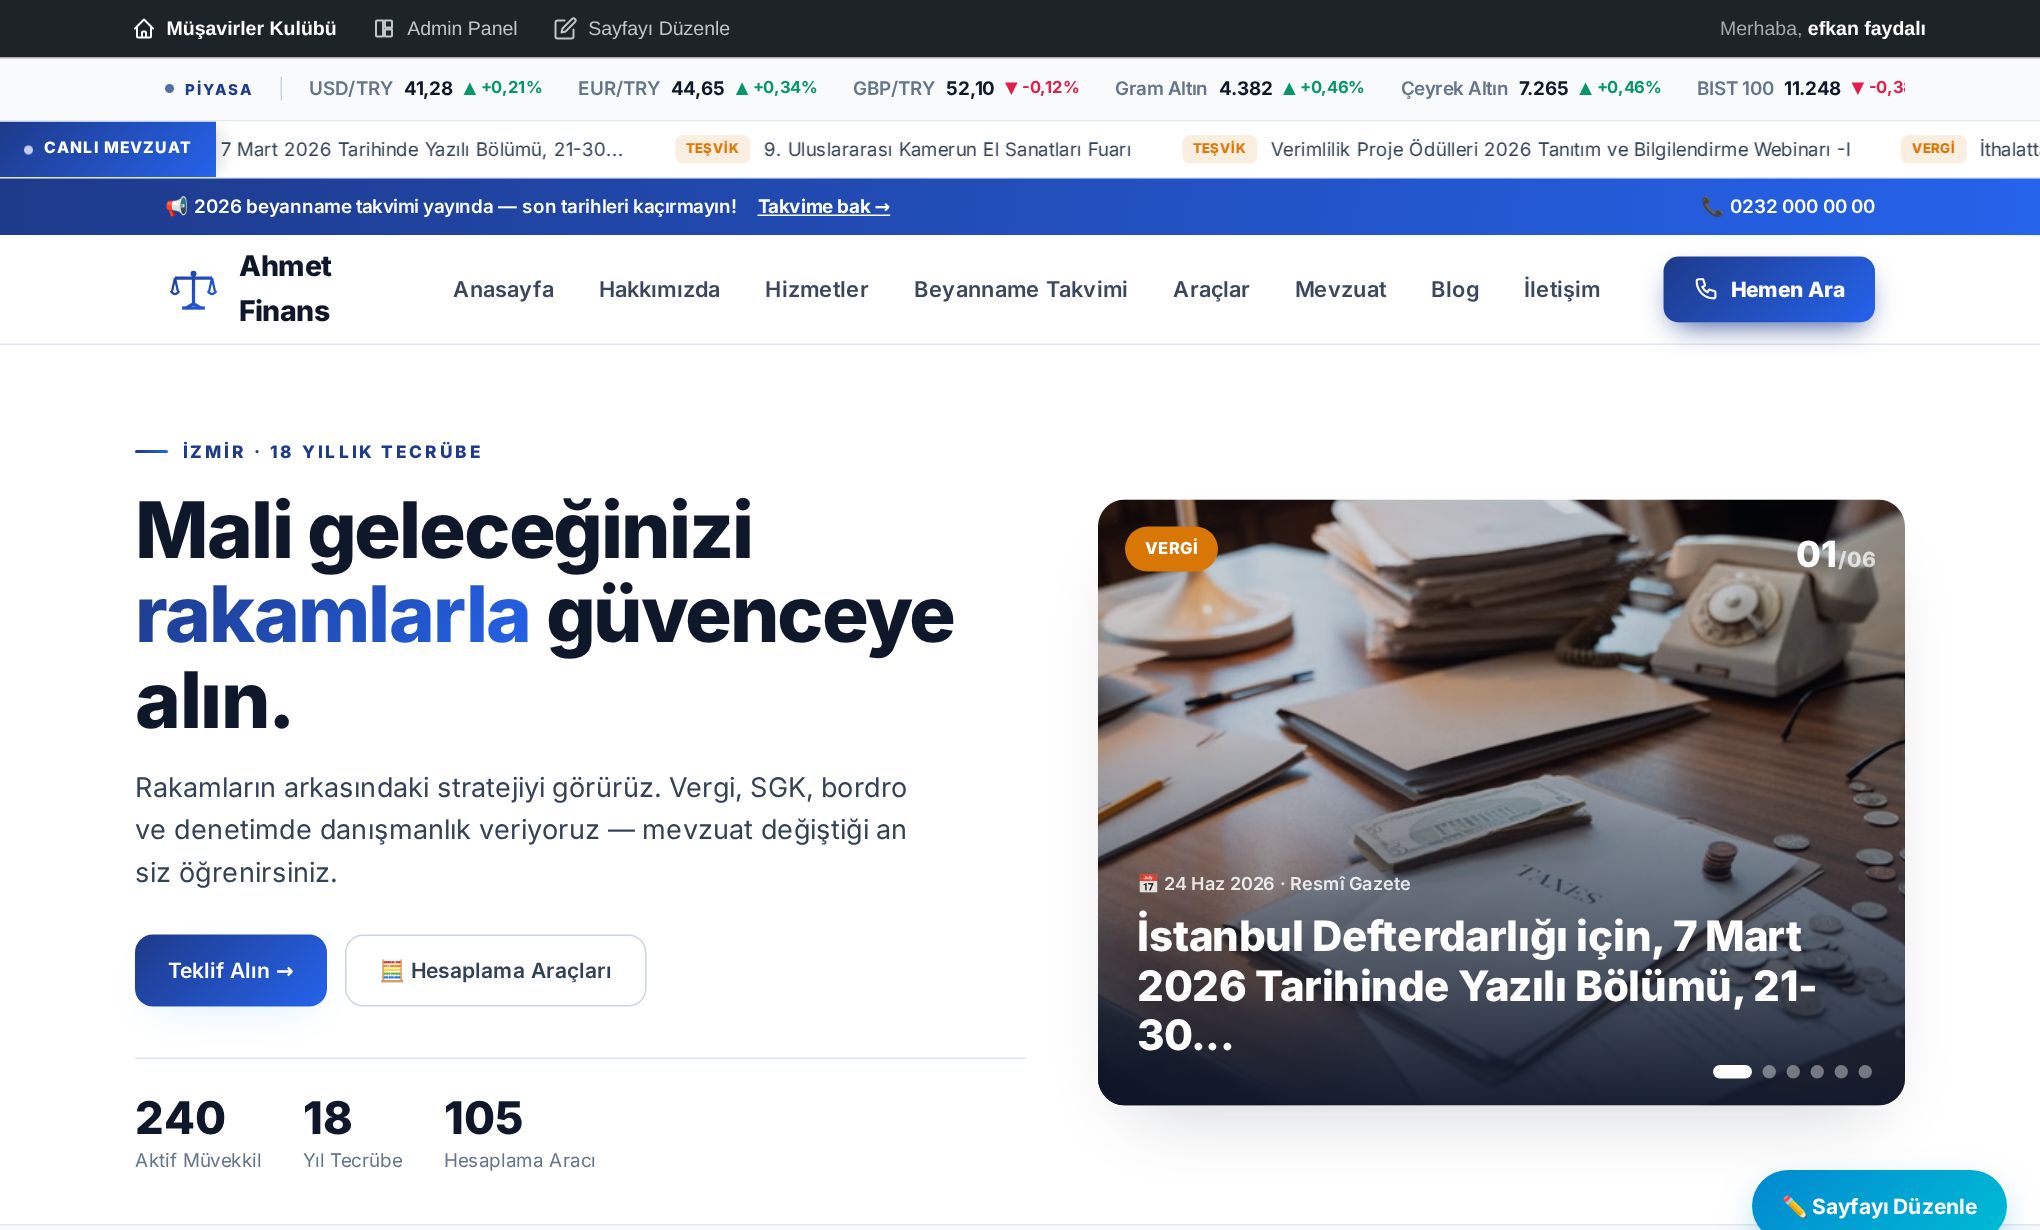Image resolution: width=2040 pixels, height=1230 pixels.
Task: Jump to the second slide dot
Action: 1769,1072
